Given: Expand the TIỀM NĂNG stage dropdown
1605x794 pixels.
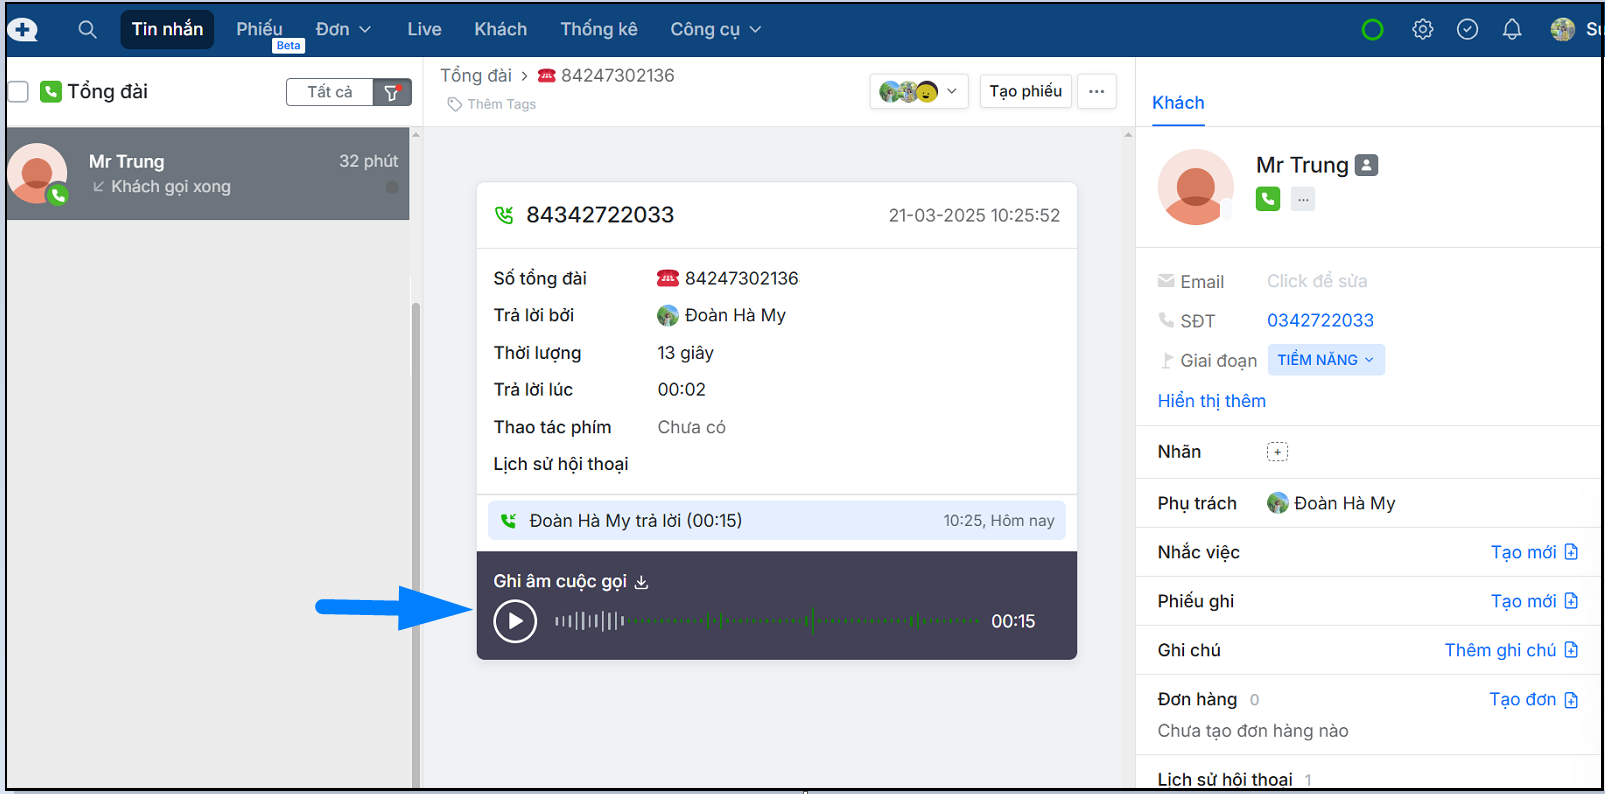Looking at the screenshot, I should pos(1325,360).
